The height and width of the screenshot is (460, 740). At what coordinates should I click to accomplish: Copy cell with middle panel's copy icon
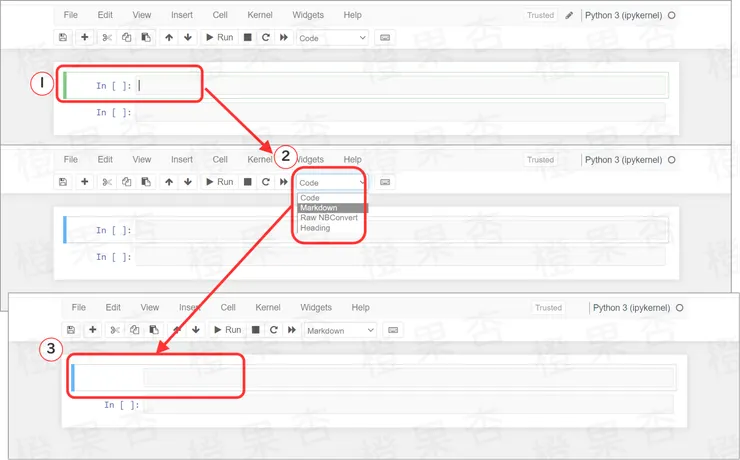coord(126,182)
